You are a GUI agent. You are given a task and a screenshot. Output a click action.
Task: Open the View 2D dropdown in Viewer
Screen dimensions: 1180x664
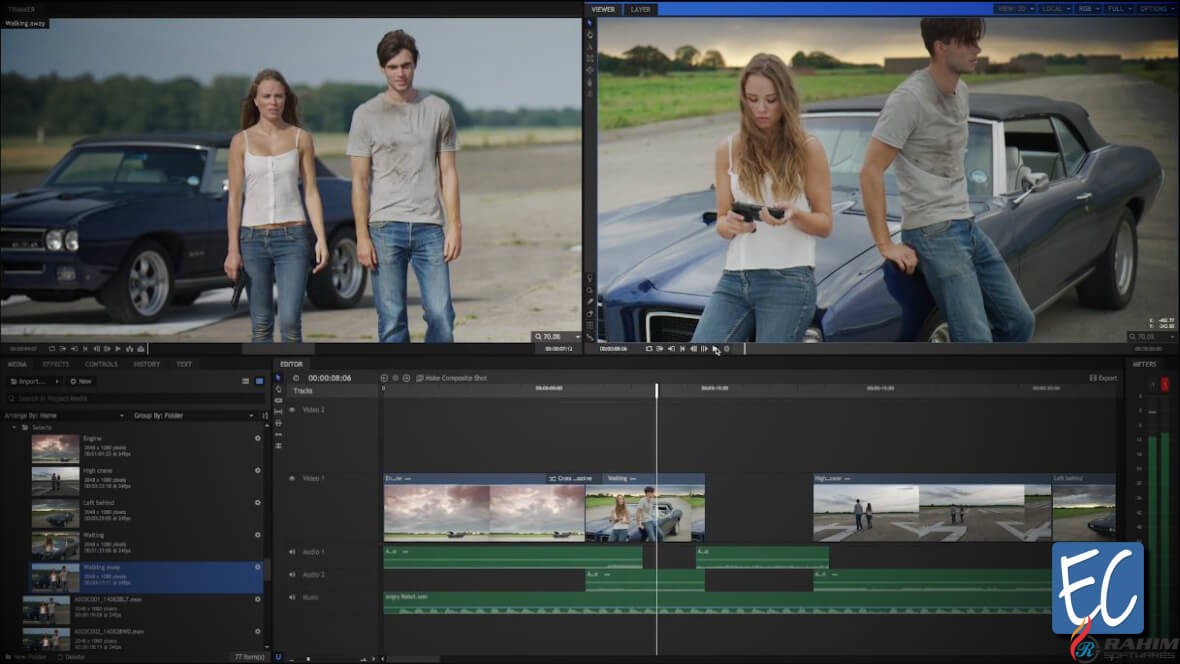click(x=1014, y=9)
